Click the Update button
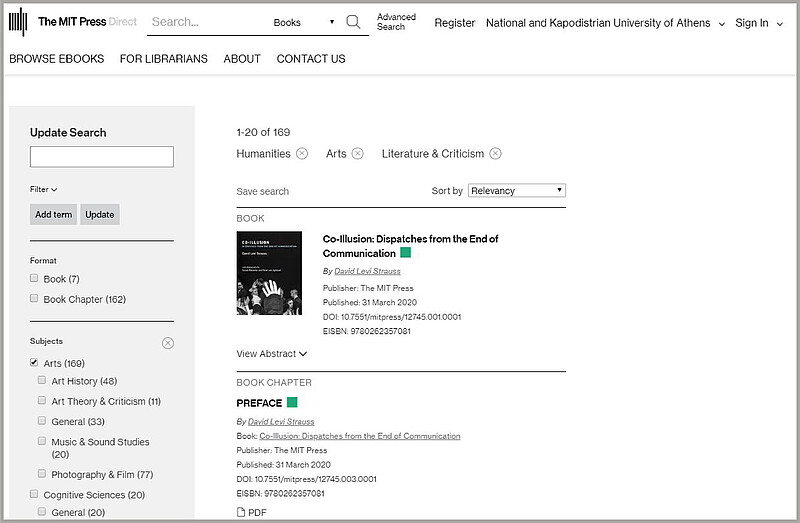This screenshot has width=800, height=523. [99, 214]
